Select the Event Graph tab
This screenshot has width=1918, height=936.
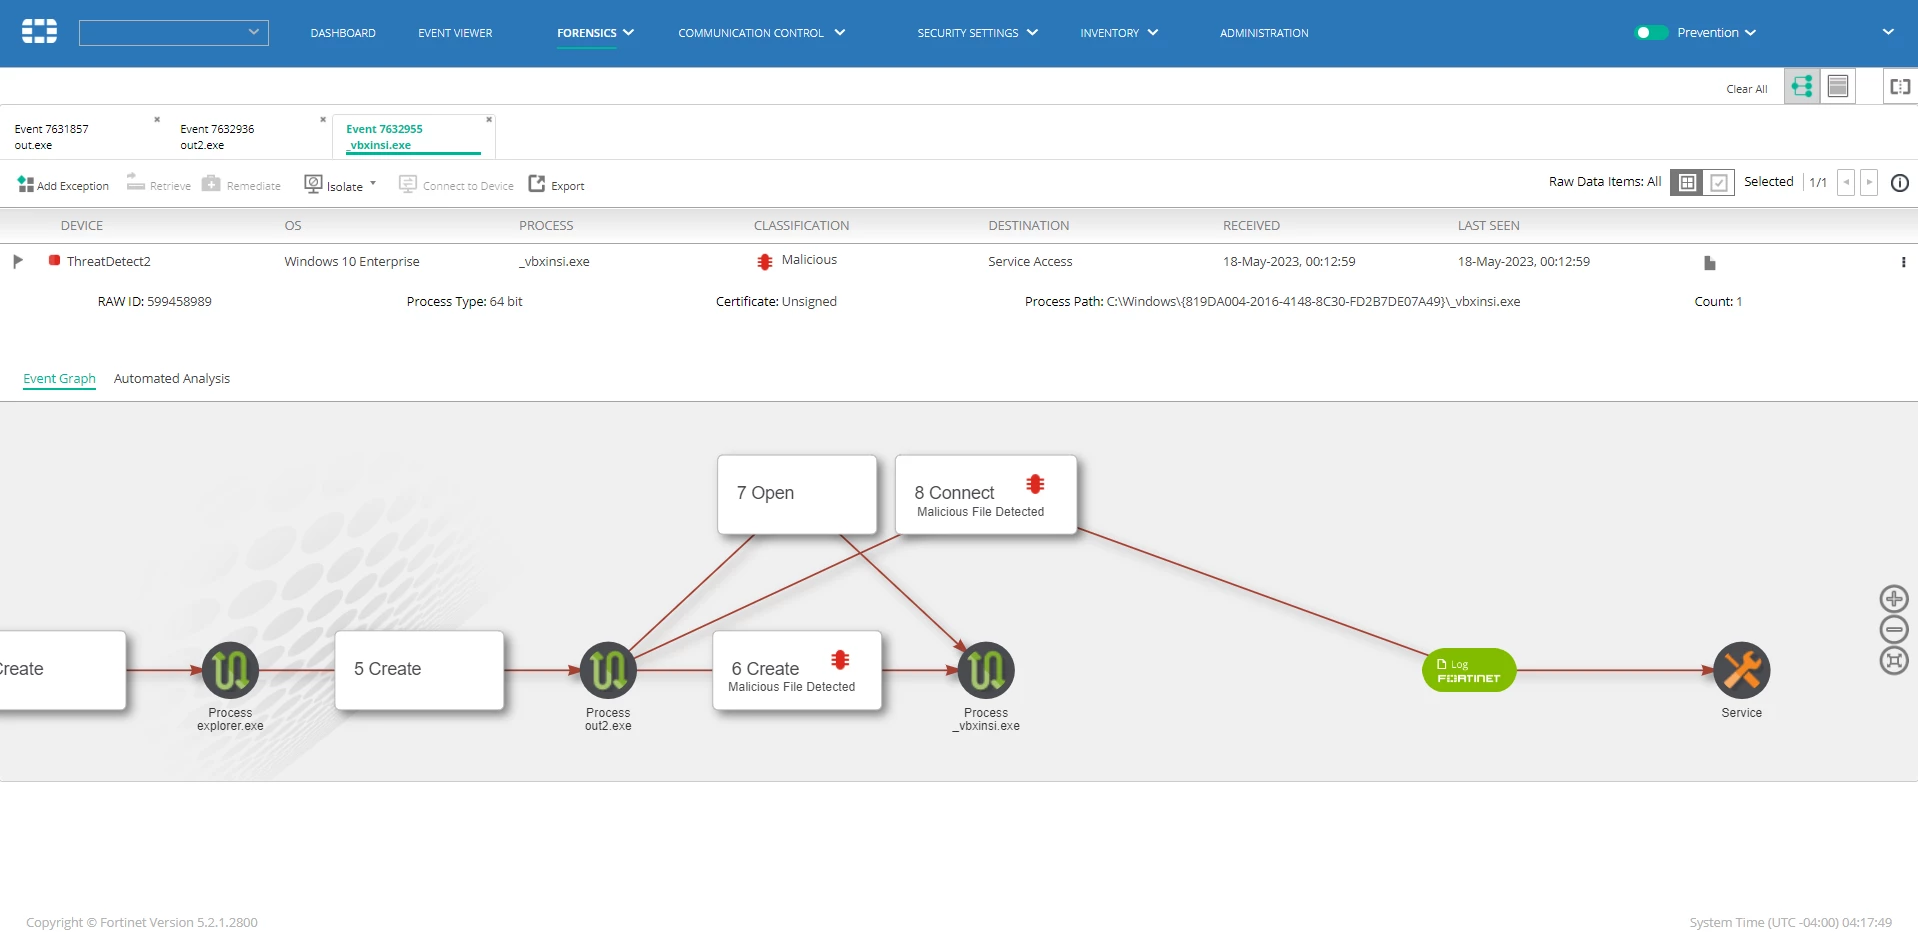click(59, 379)
